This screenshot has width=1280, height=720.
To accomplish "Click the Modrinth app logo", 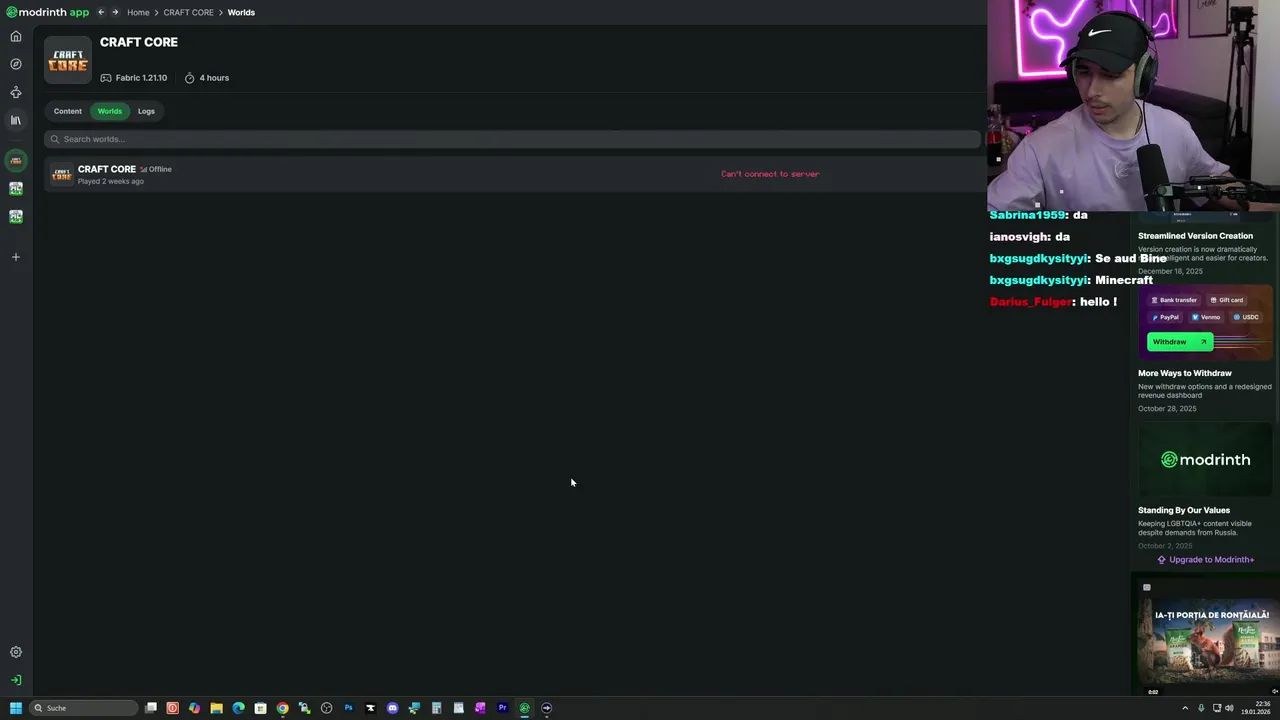I will point(47,12).
